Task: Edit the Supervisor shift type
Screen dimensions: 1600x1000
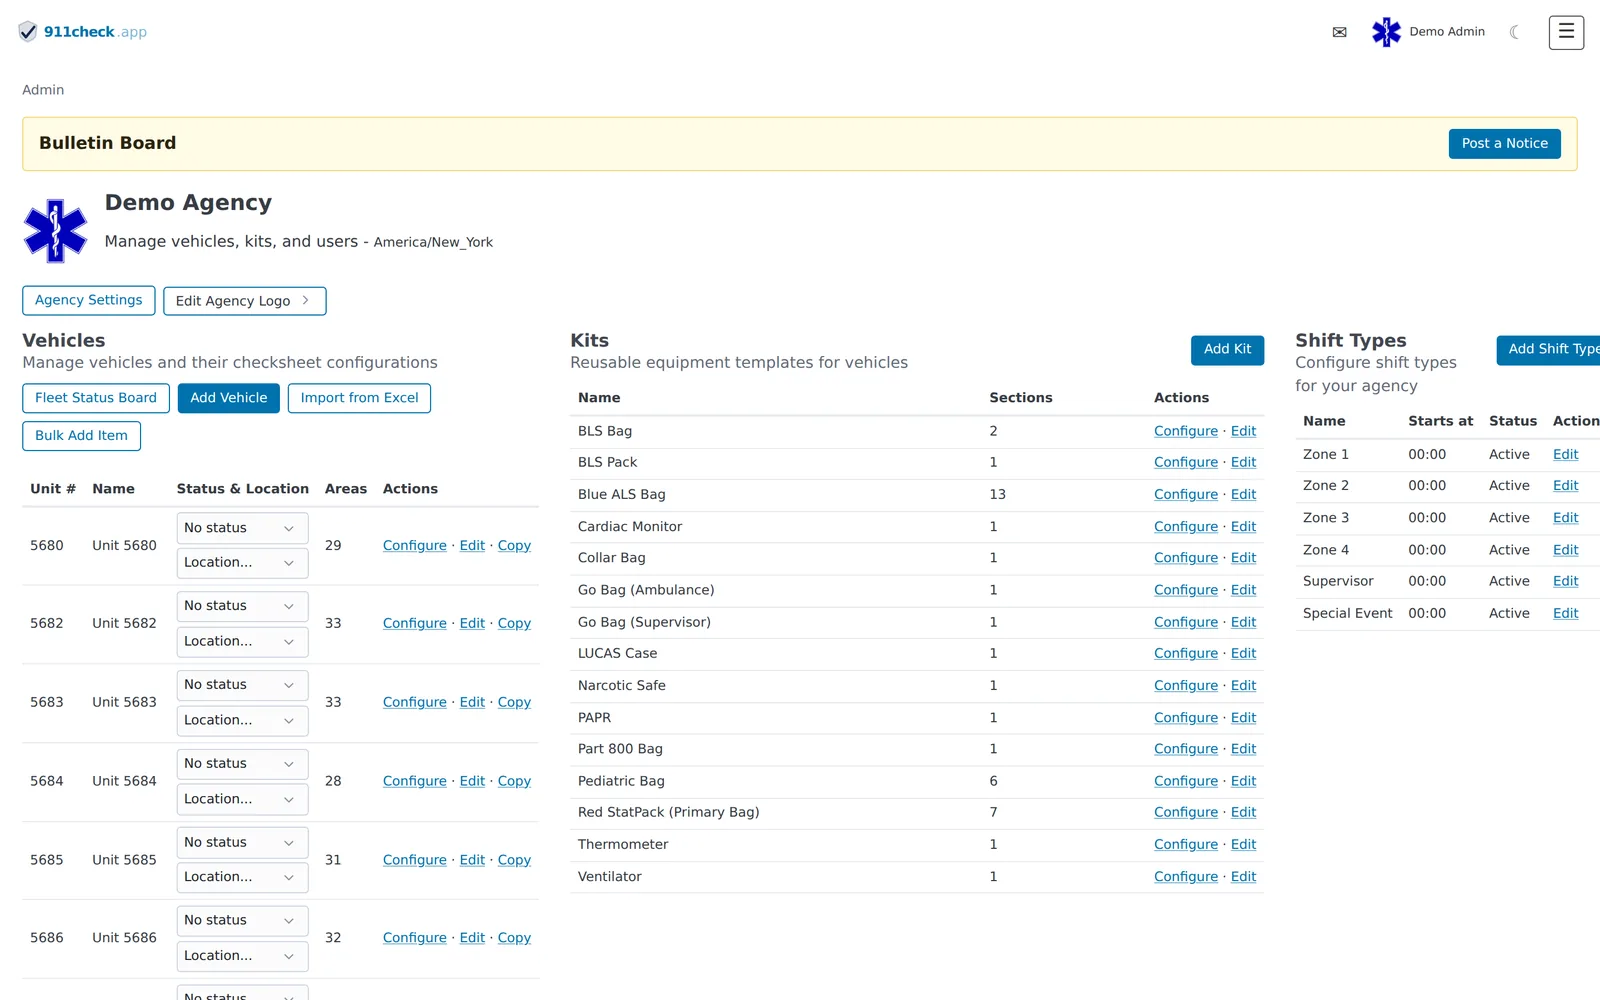Action: click(x=1565, y=582)
